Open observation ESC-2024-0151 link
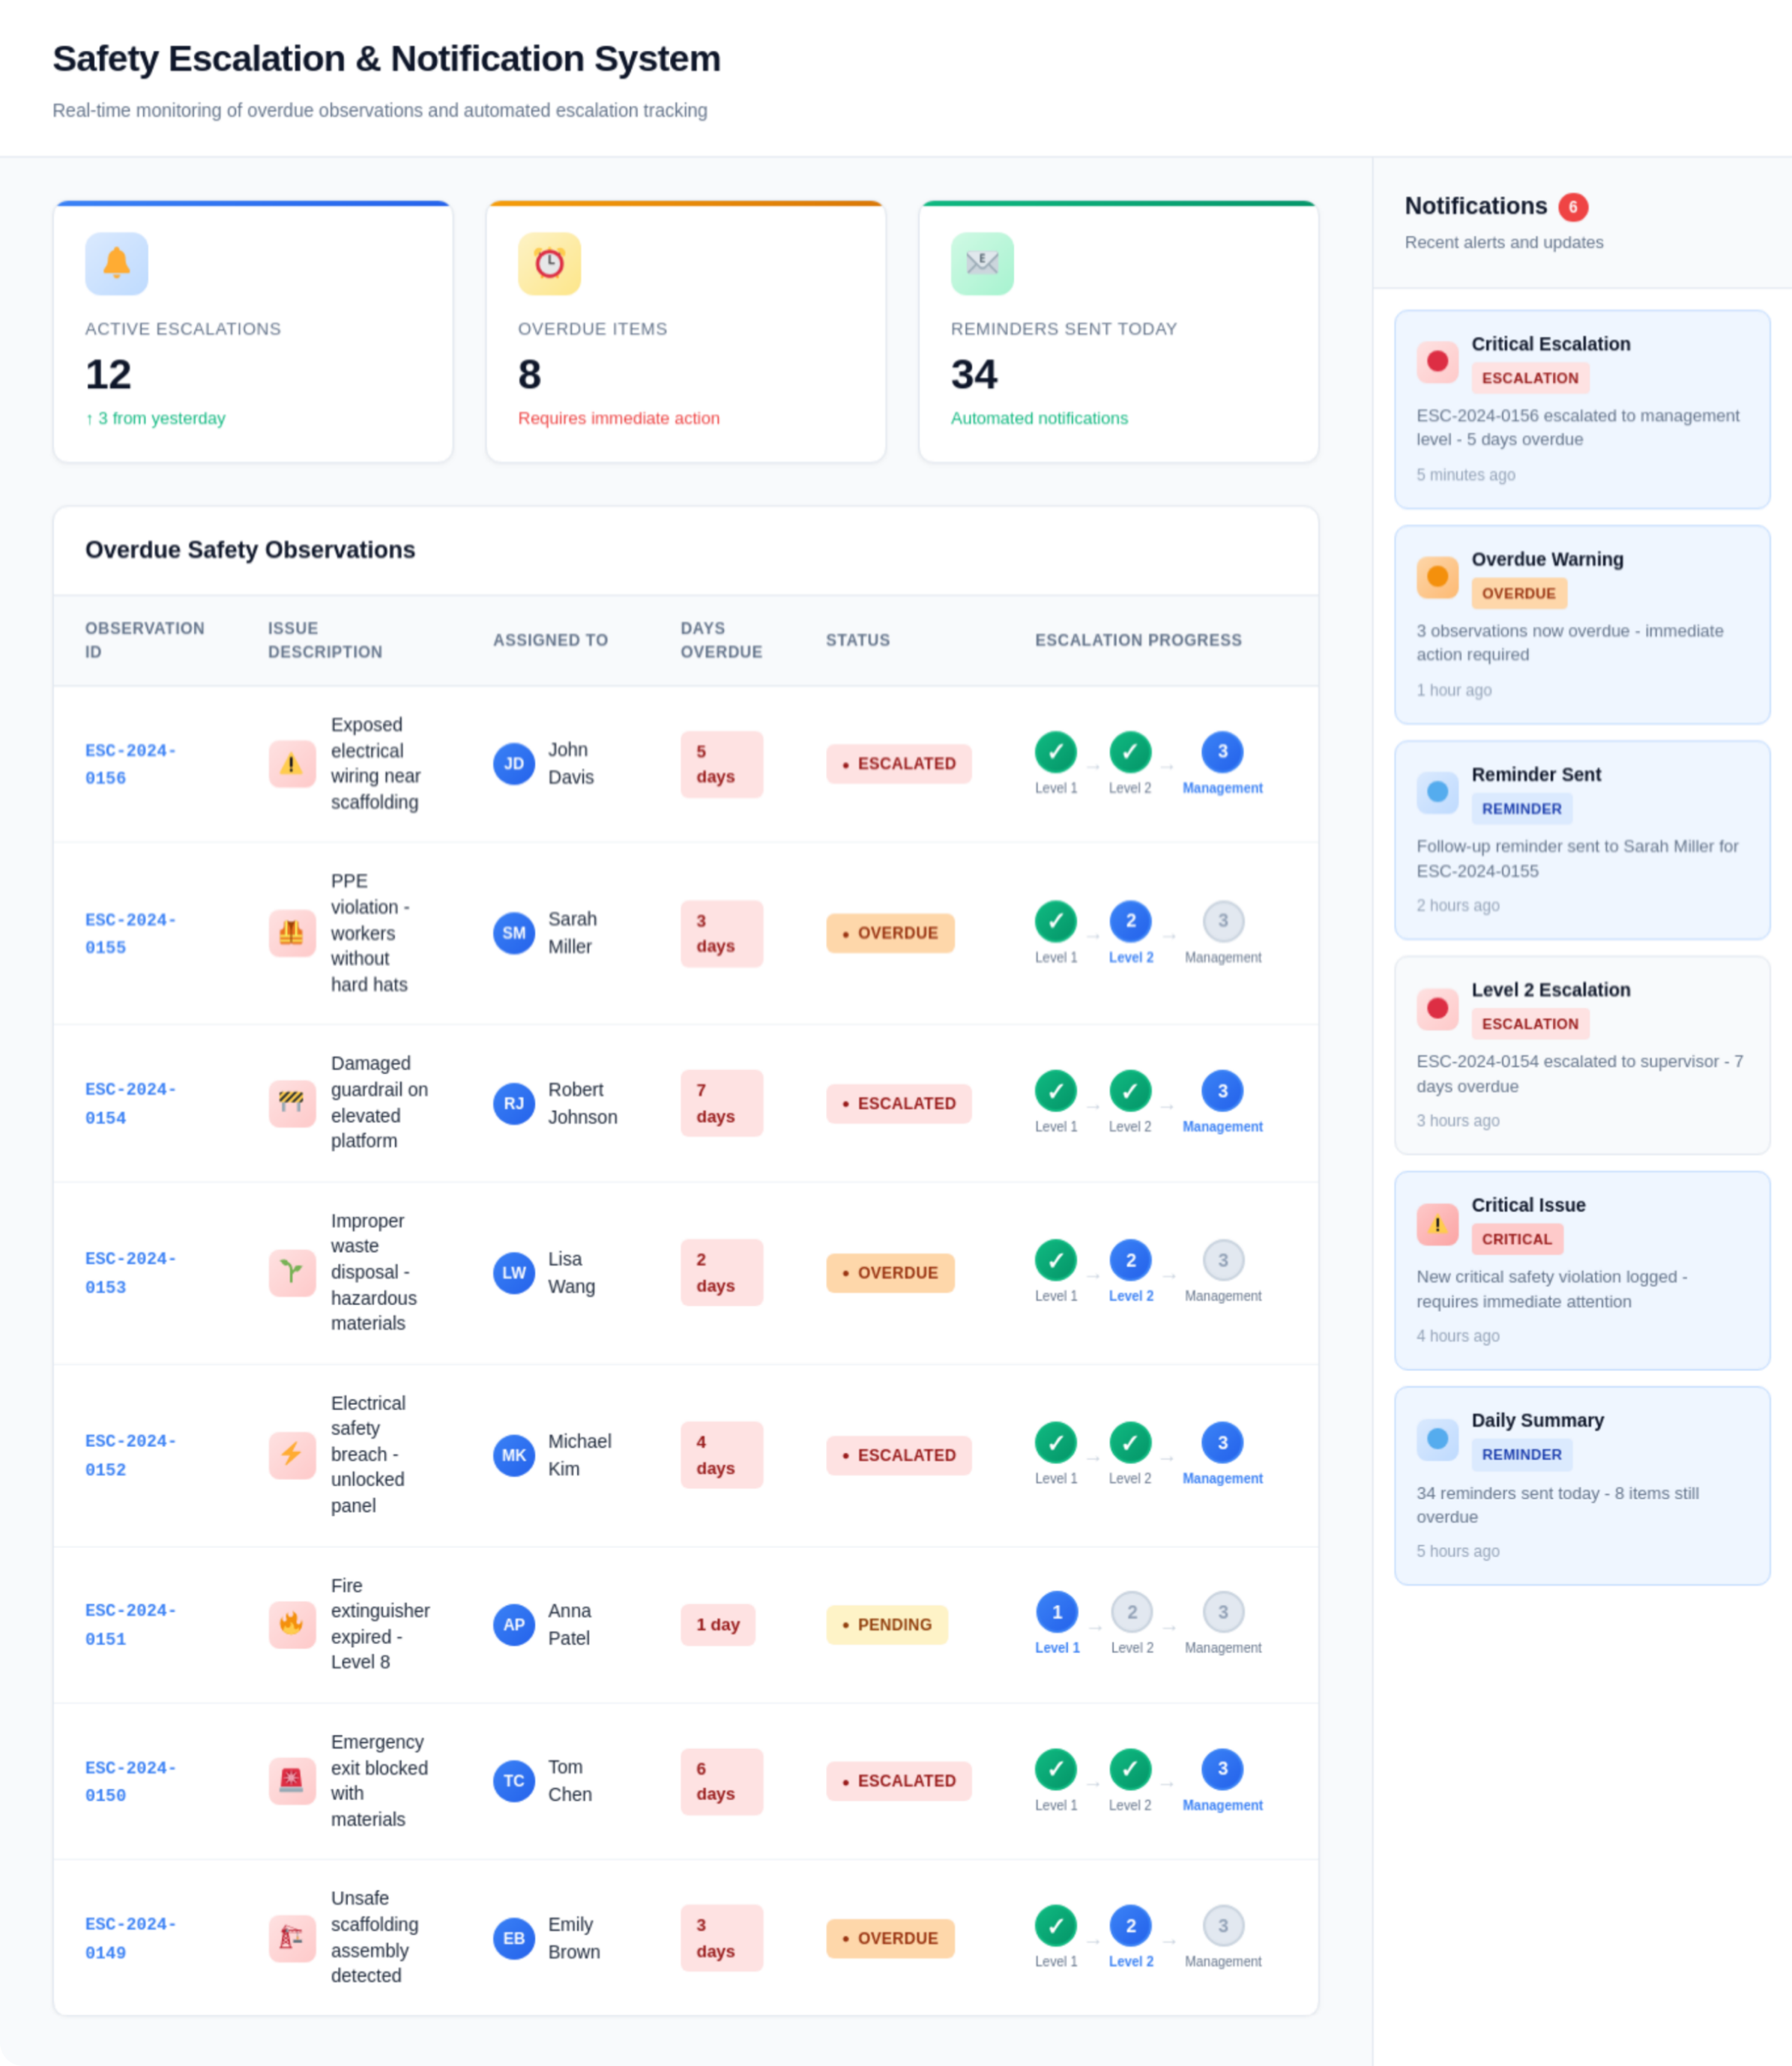1792x2066 pixels. coord(130,1624)
